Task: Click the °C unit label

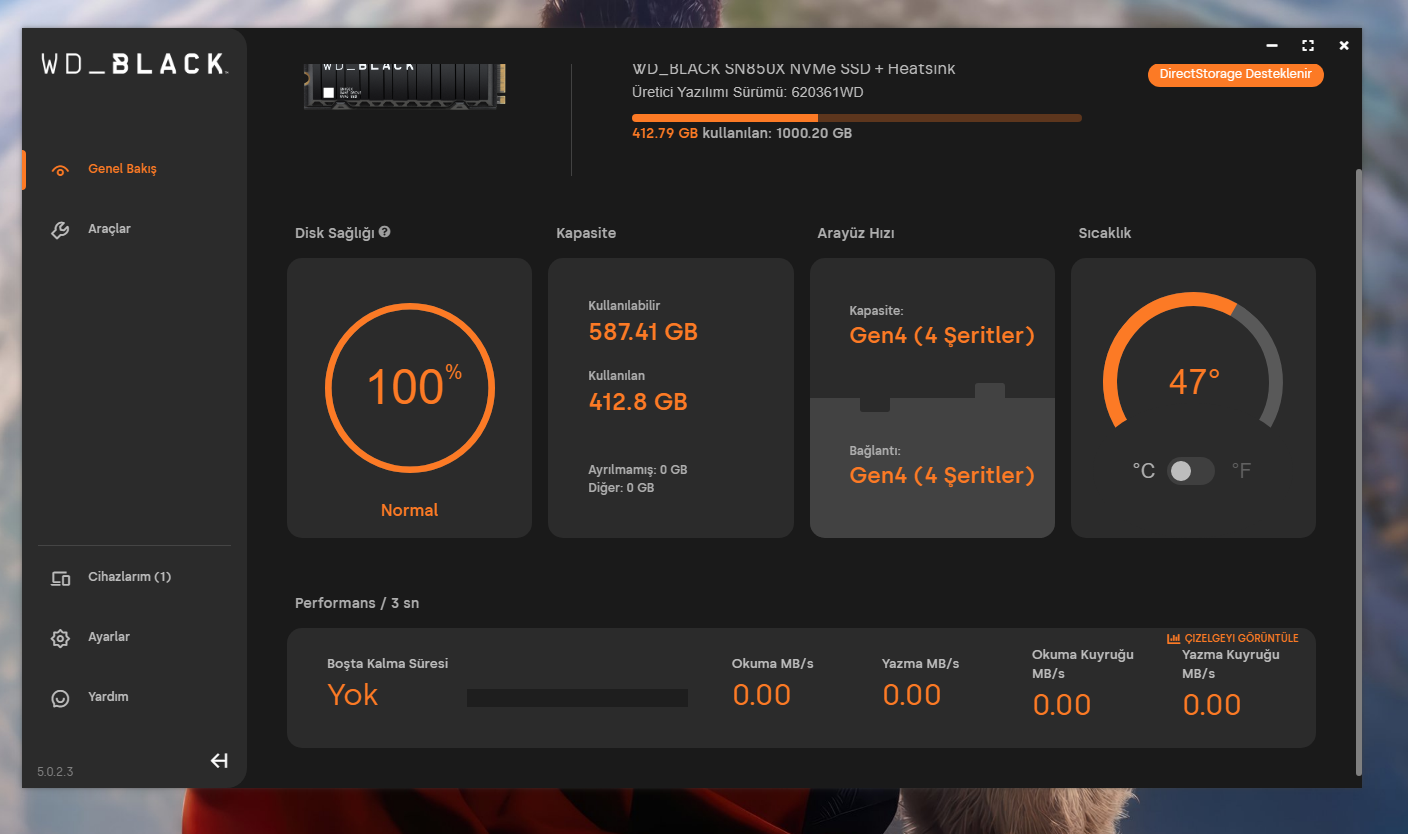Action: (1143, 471)
